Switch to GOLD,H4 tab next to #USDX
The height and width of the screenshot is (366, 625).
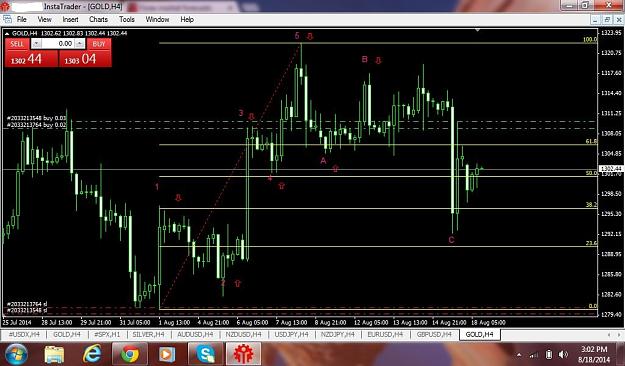click(x=67, y=335)
